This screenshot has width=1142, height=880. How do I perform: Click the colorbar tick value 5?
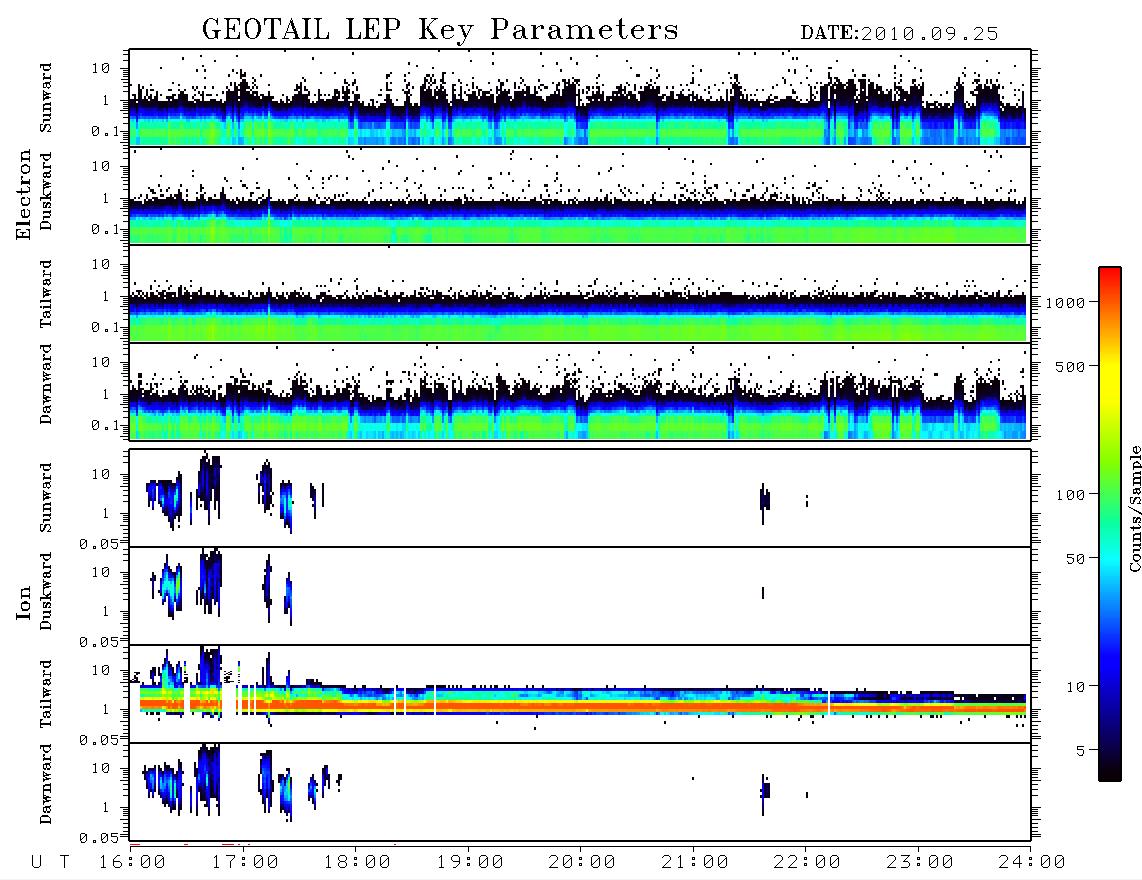1080,750
